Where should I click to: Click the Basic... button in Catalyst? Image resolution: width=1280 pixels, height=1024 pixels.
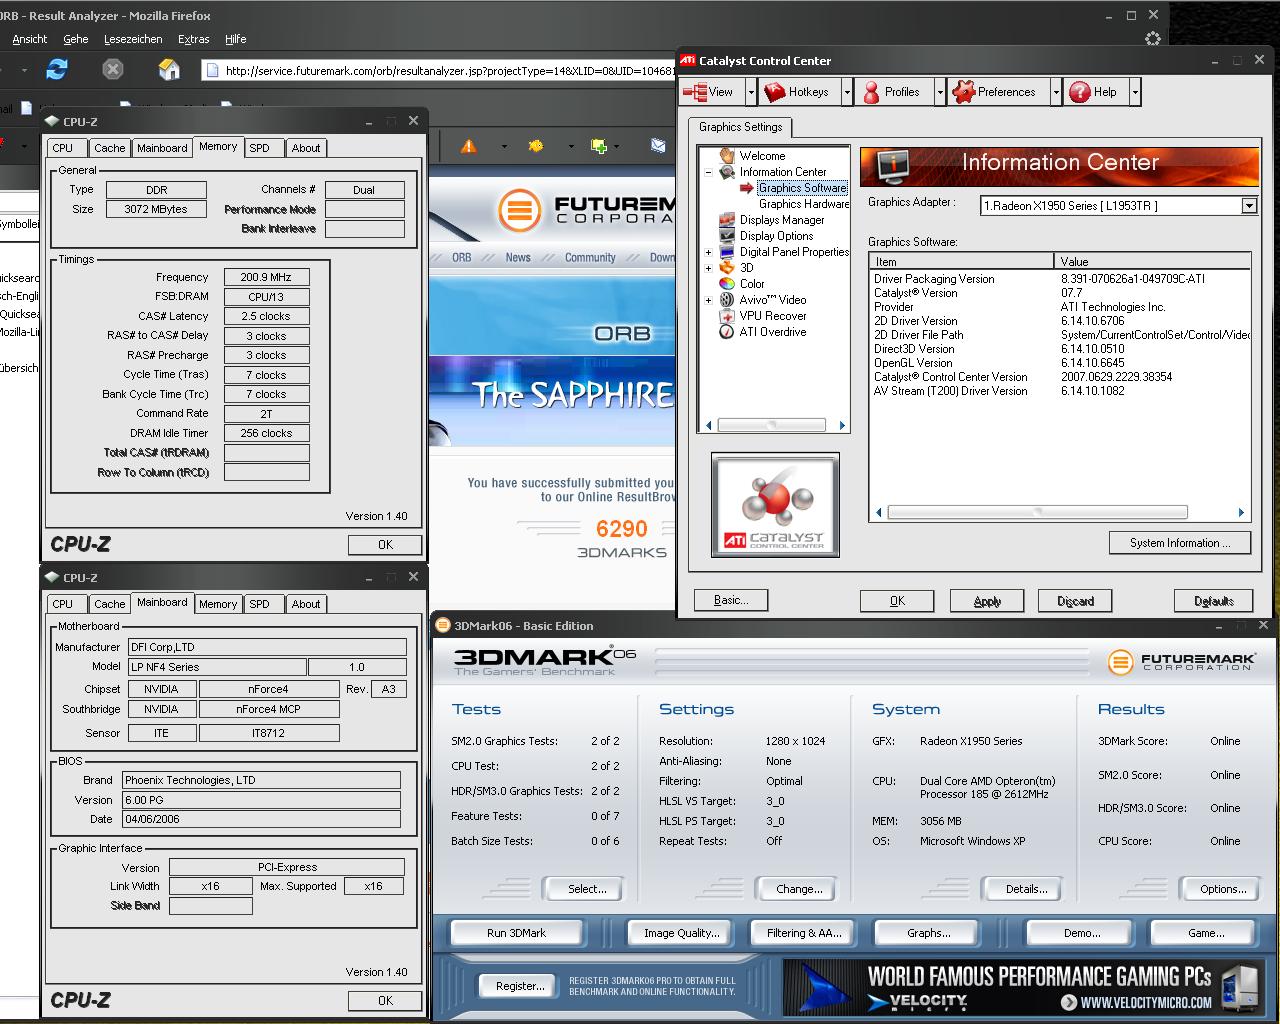pos(731,600)
